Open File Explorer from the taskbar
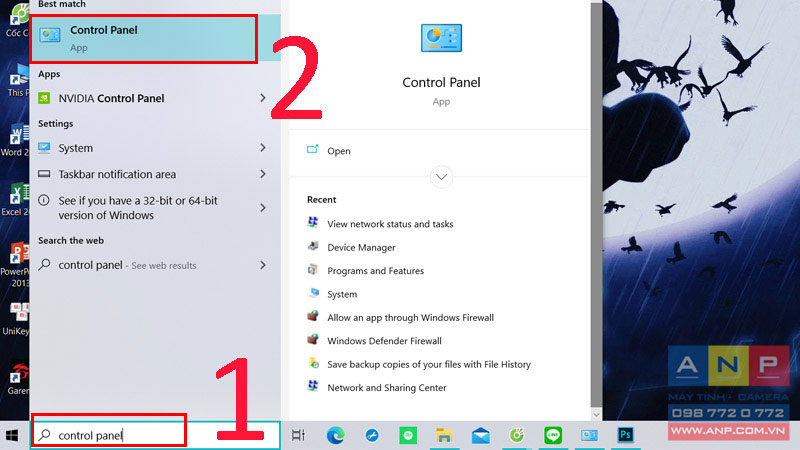Image resolution: width=800 pixels, height=450 pixels. pos(444,435)
